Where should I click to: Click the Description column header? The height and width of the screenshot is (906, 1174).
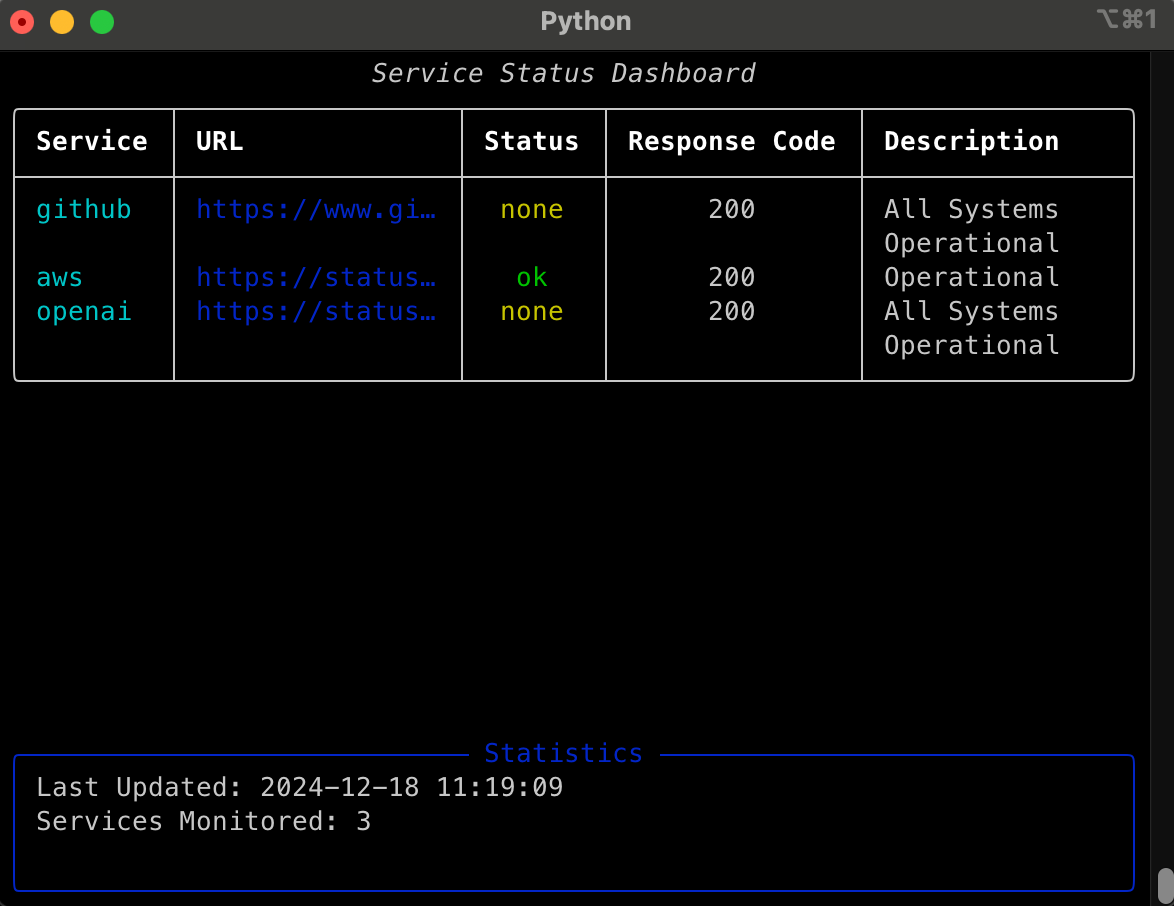[x=971, y=142]
